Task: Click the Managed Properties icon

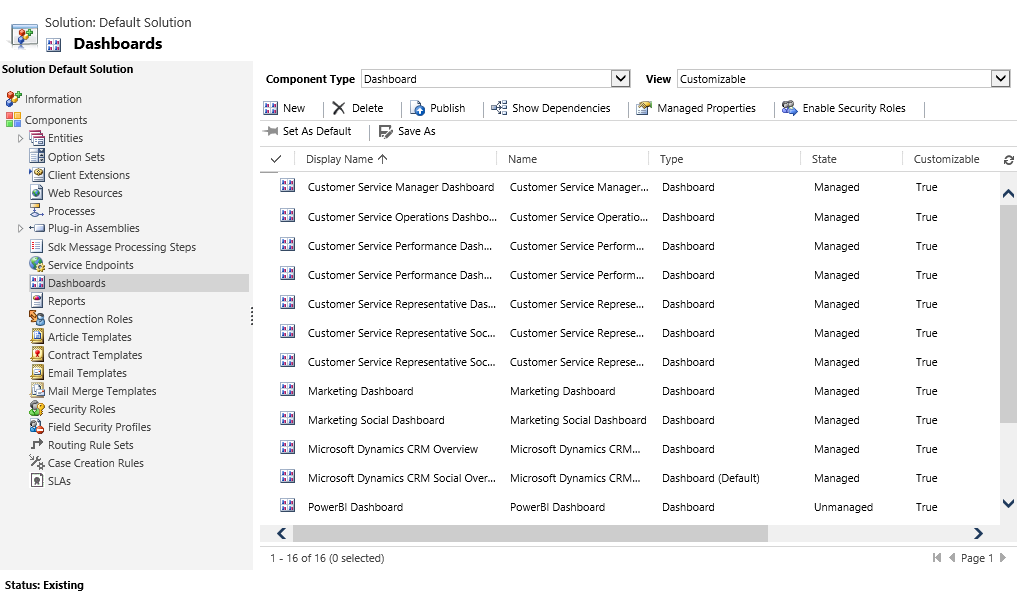Action: [645, 108]
